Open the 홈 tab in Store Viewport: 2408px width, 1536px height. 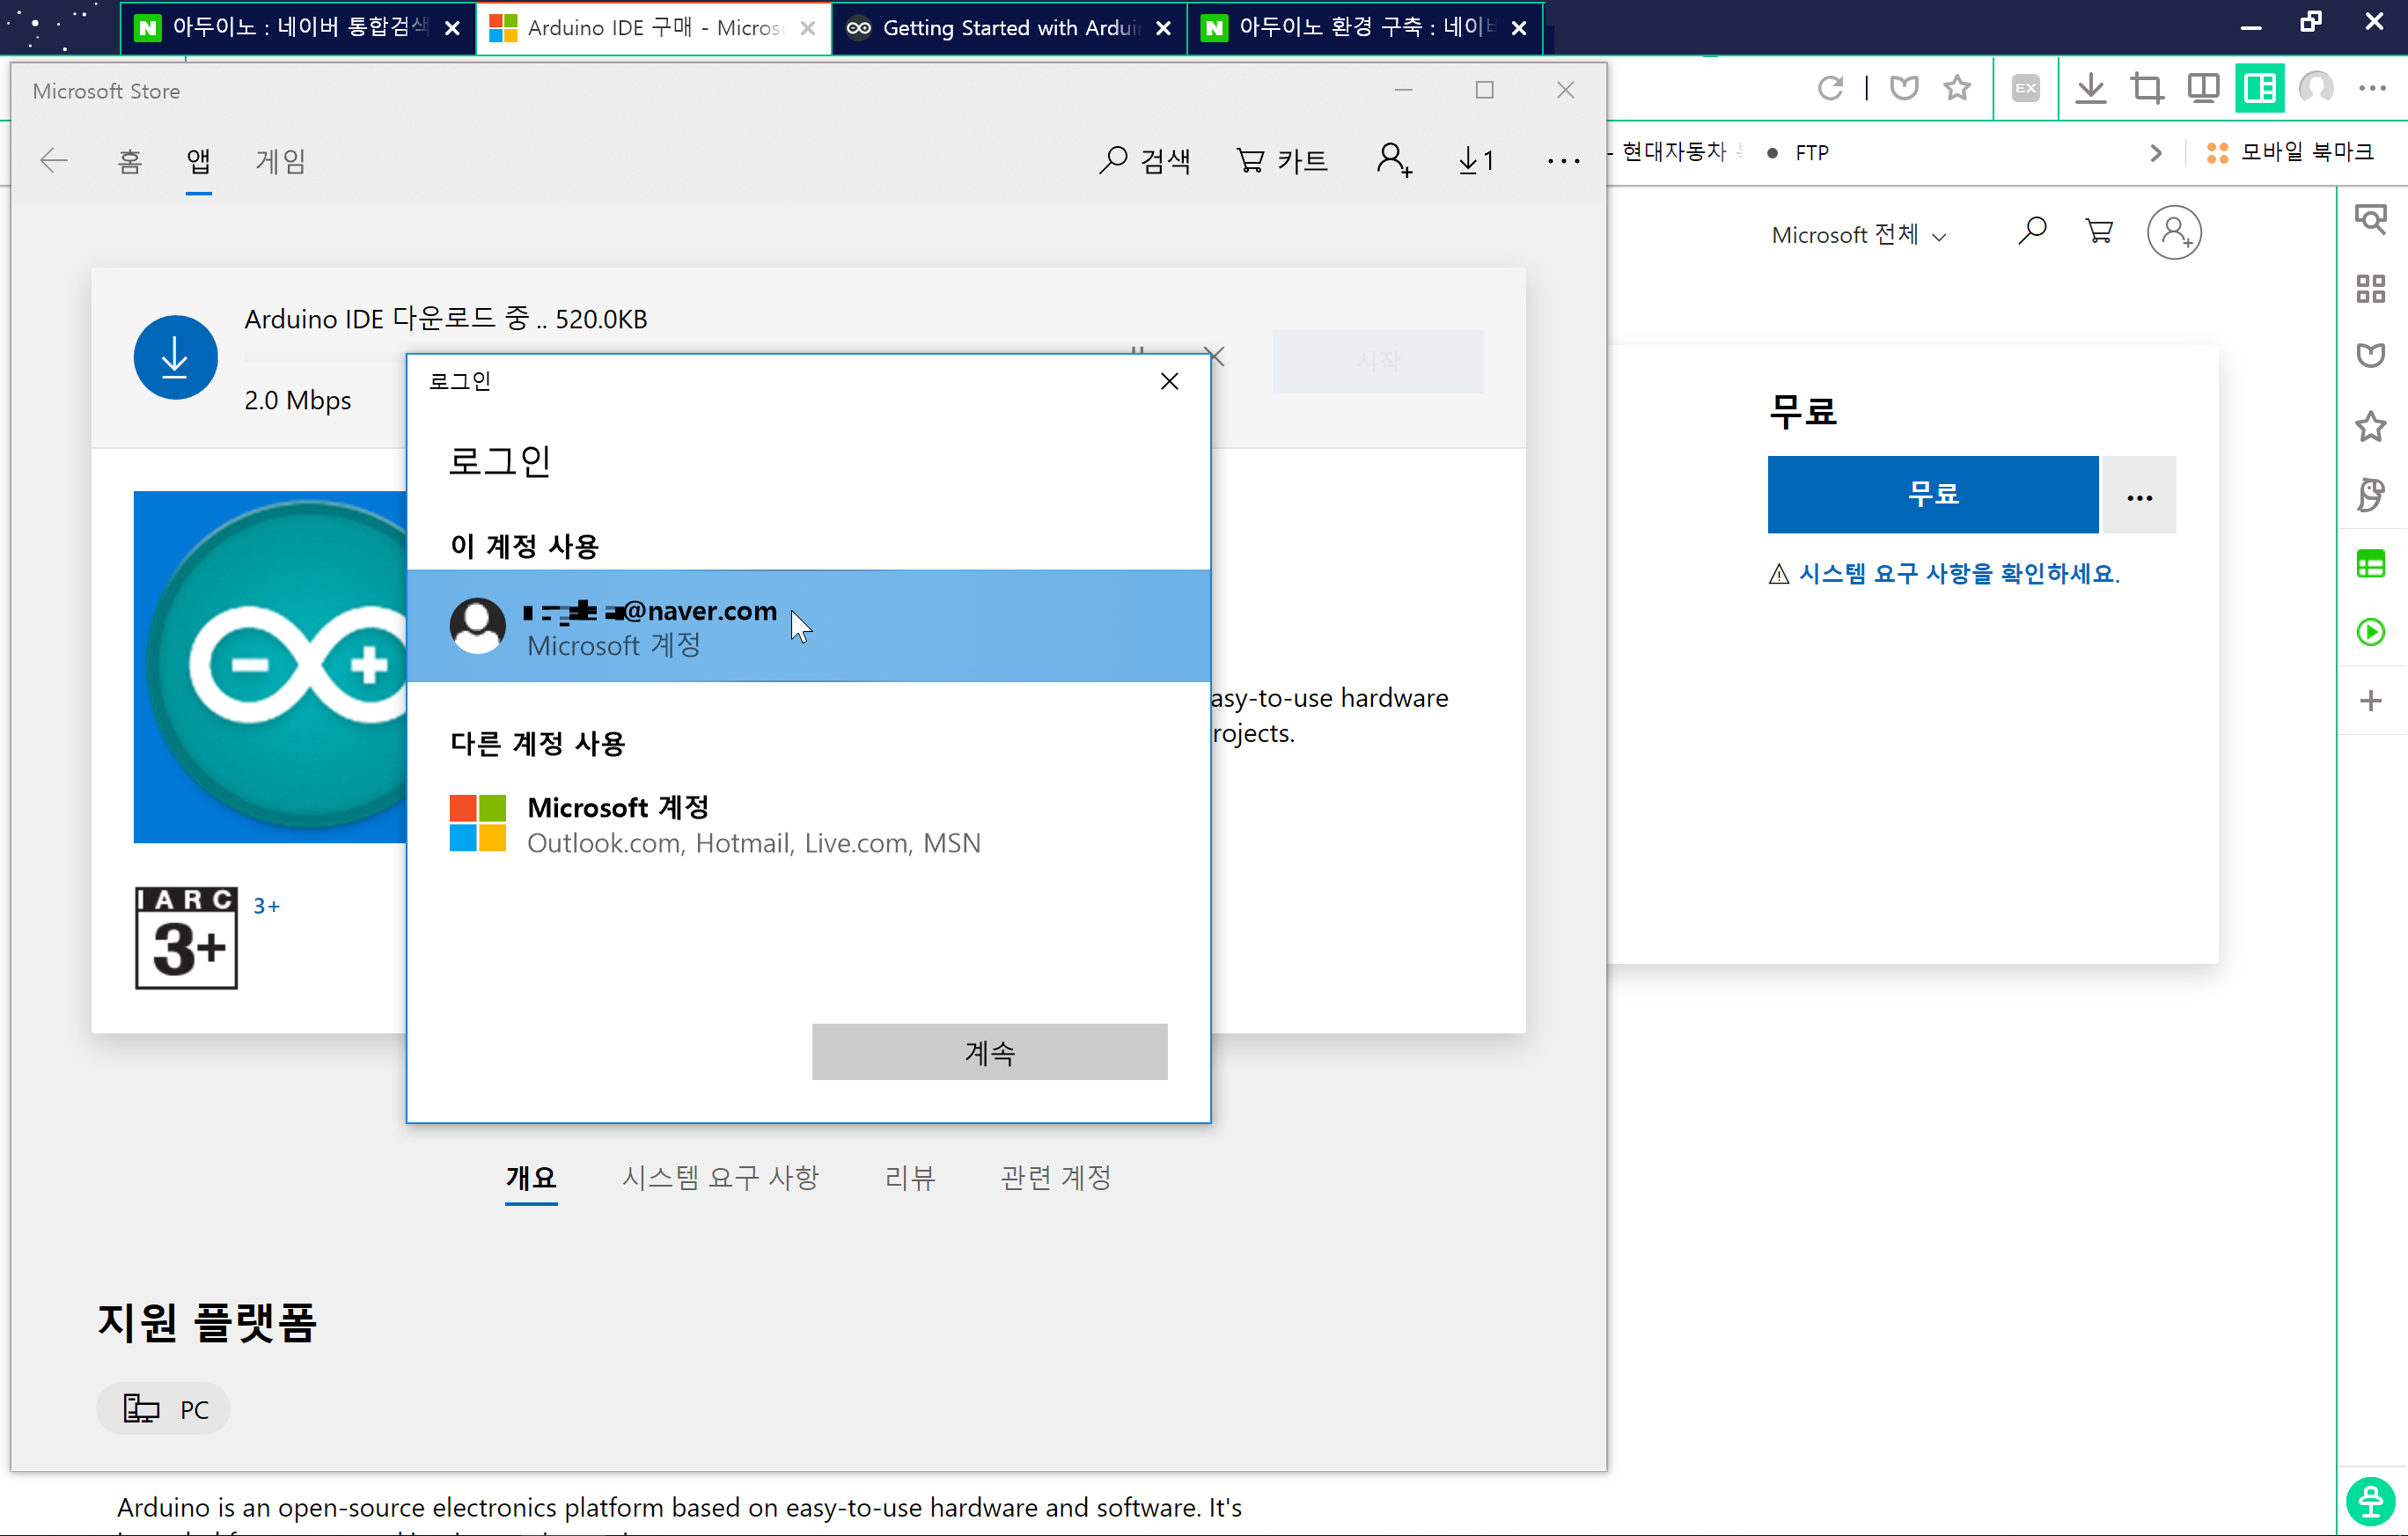[x=130, y=161]
